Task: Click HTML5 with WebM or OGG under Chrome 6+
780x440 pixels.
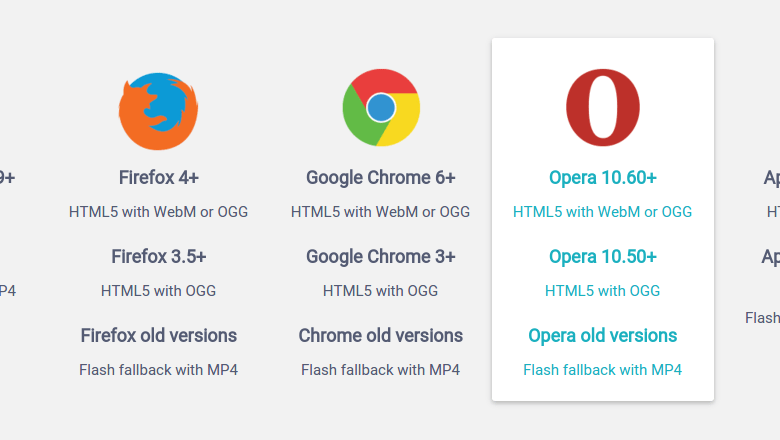Action: [381, 212]
